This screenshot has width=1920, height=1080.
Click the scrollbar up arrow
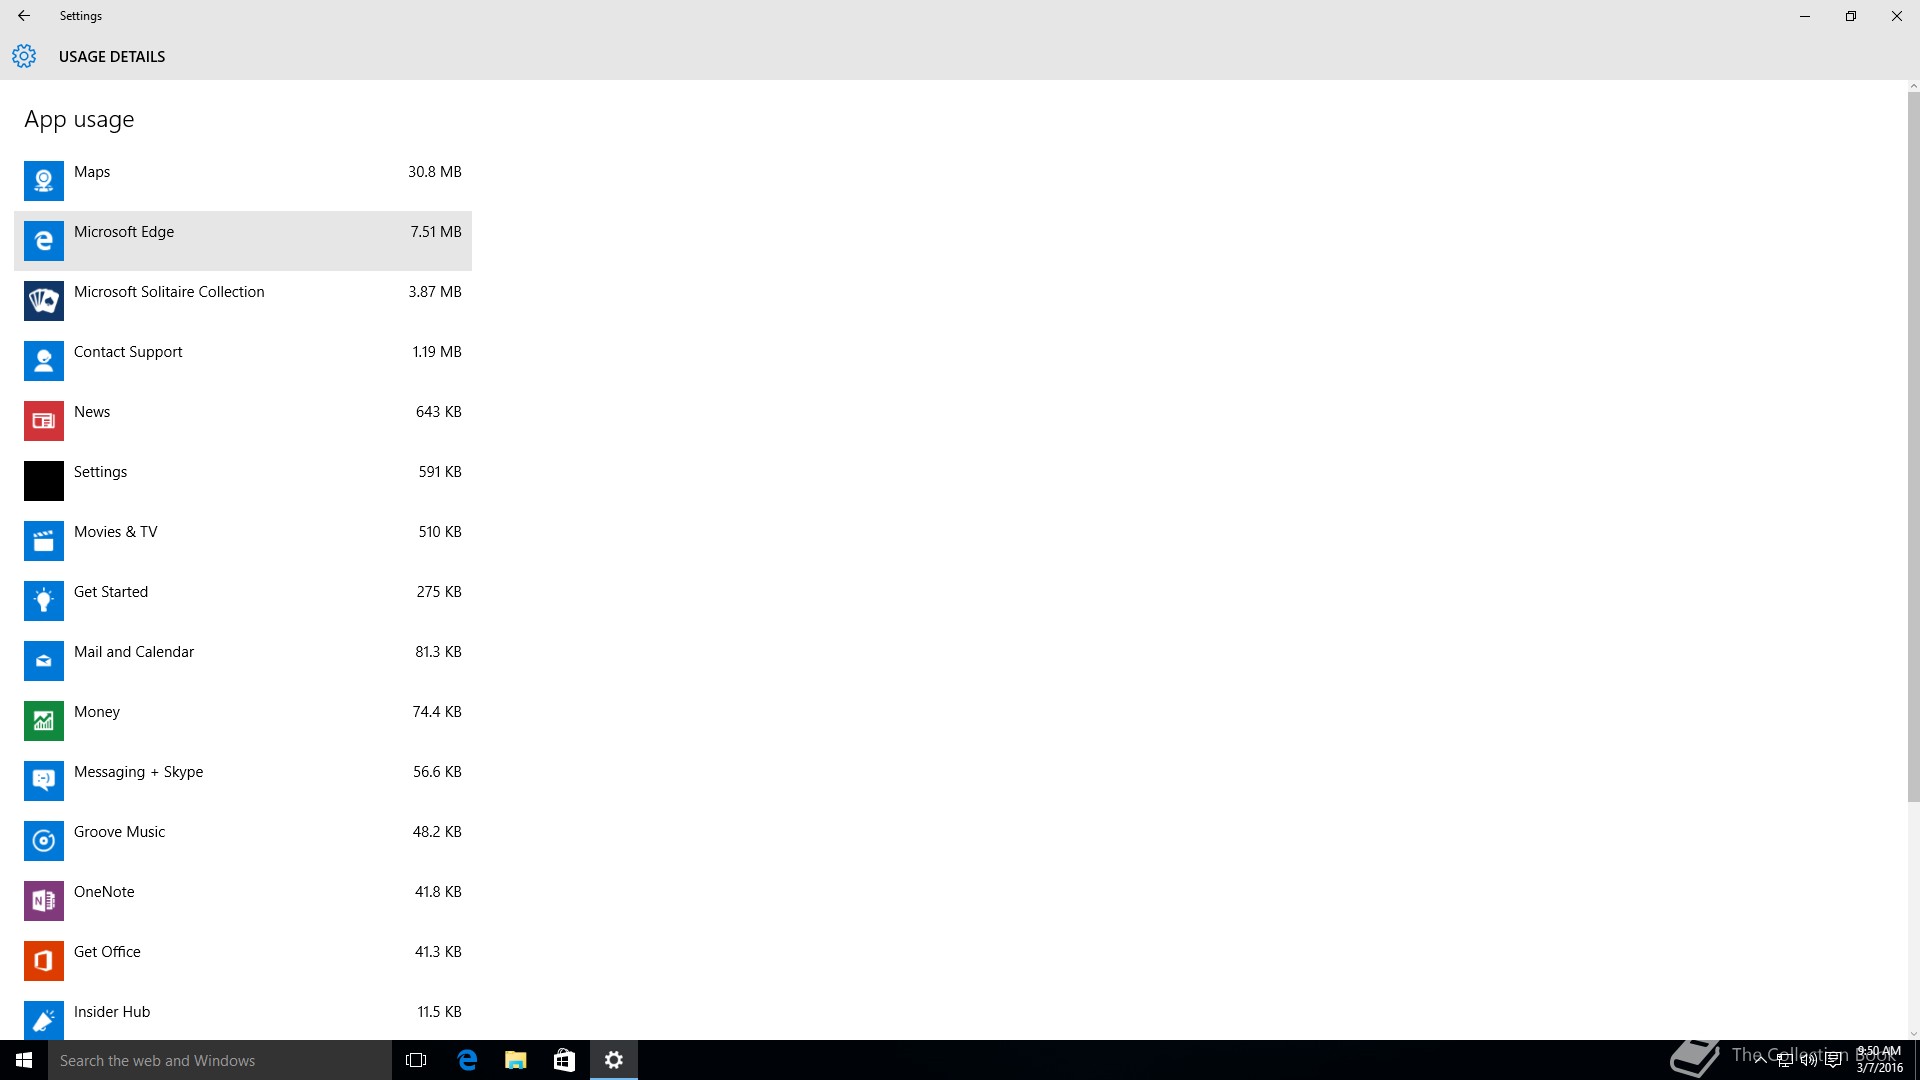tap(1913, 86)
